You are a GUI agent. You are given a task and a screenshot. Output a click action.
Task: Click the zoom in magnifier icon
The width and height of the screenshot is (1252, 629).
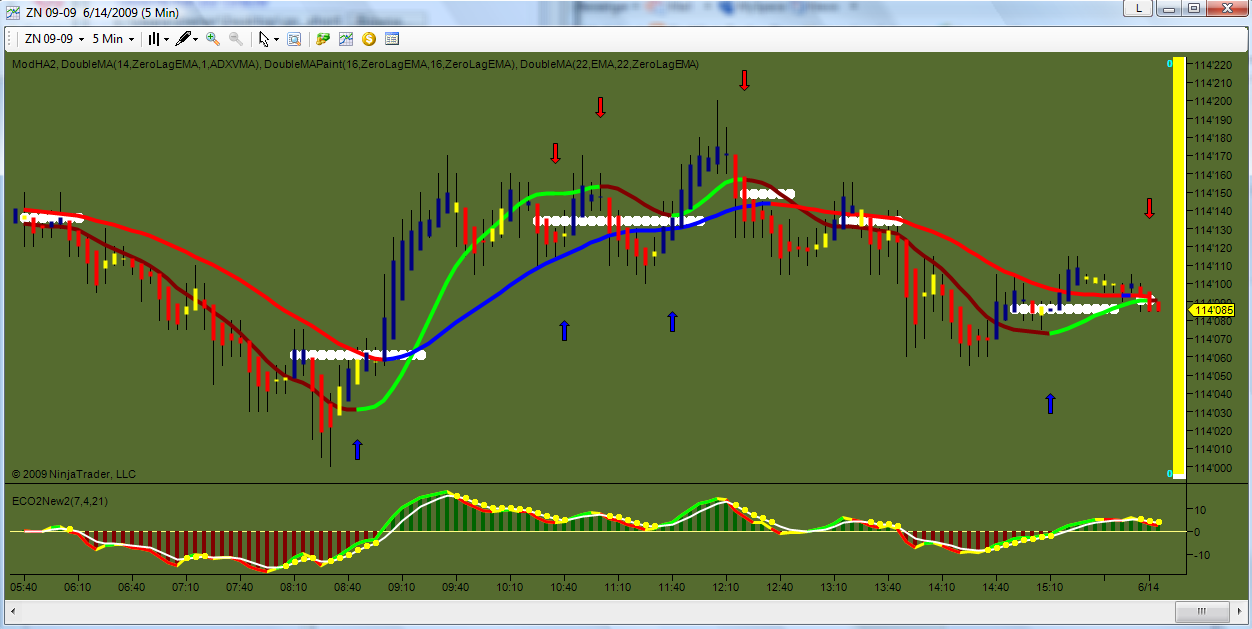[212, 39]
